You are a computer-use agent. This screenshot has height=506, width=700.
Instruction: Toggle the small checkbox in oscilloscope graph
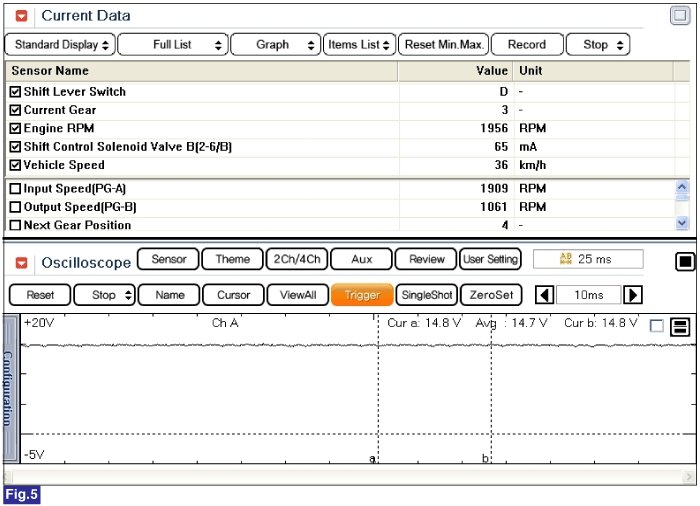click(x=656, y=326)
